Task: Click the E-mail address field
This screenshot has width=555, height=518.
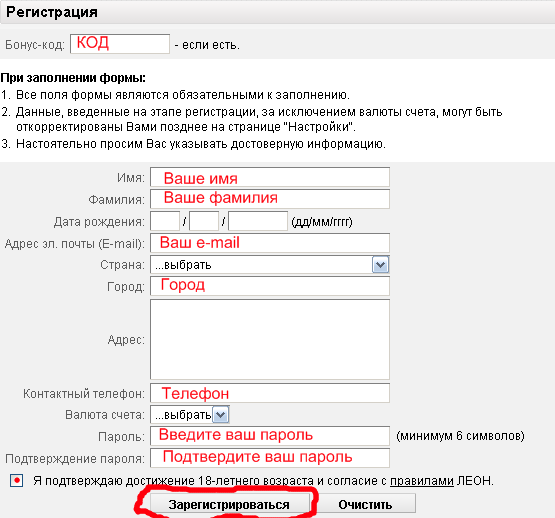Action: [270, 243]
